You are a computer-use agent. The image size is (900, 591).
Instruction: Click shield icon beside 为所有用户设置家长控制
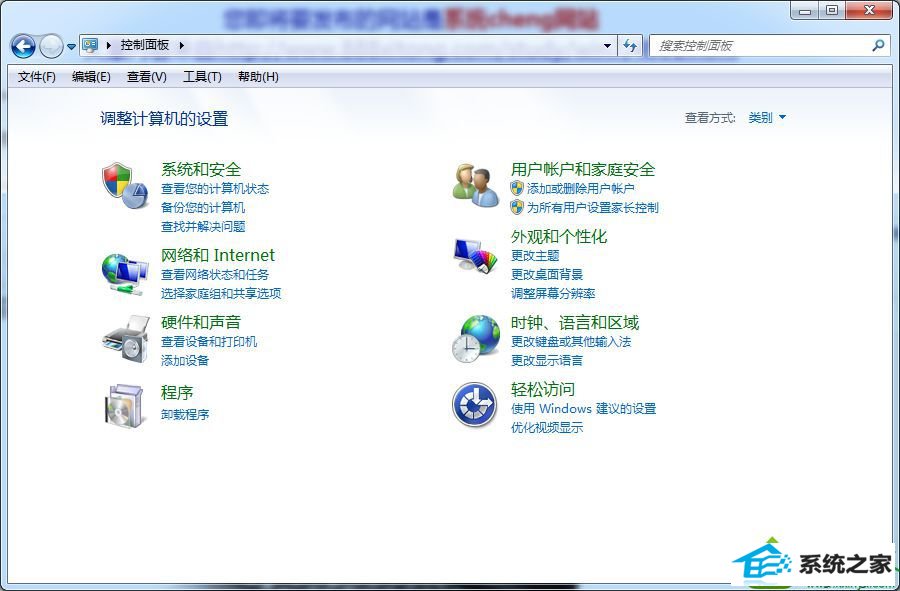(x=517, y=207)
